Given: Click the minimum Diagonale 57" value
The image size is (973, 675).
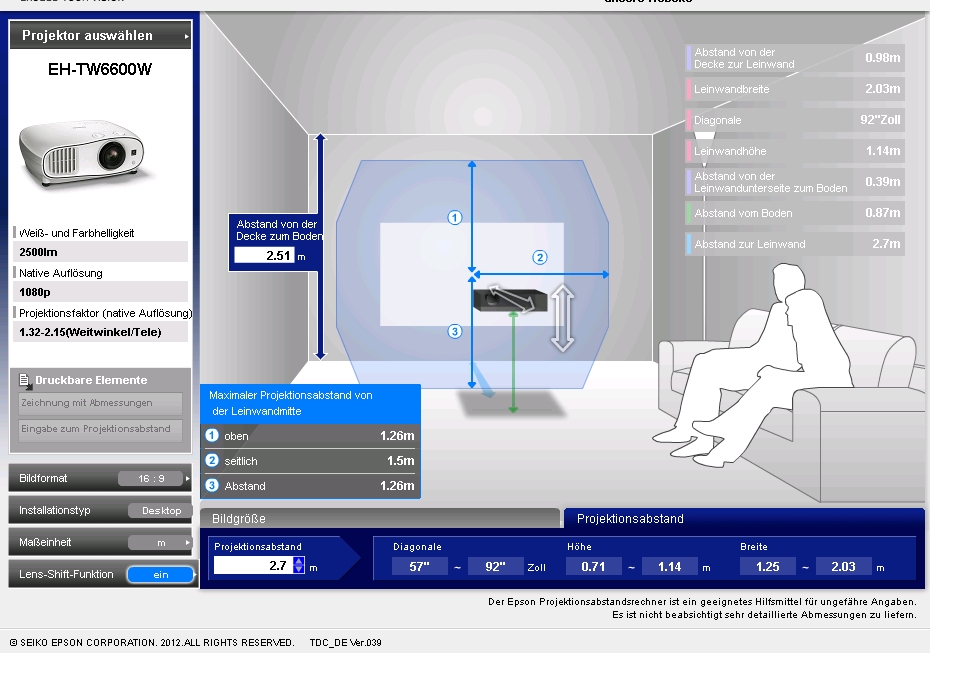Looking at the screenshot, I should tap(419, 566).
